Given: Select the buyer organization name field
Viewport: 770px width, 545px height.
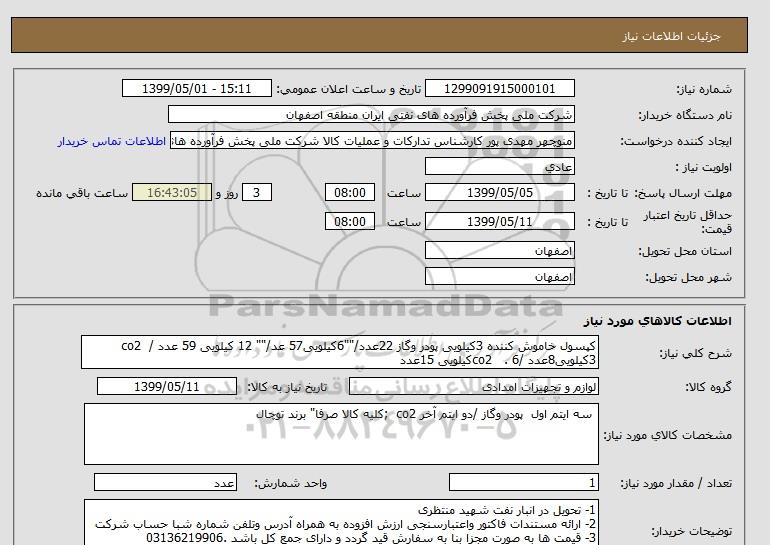Looking at the screenshot, I should pos(371,114).
